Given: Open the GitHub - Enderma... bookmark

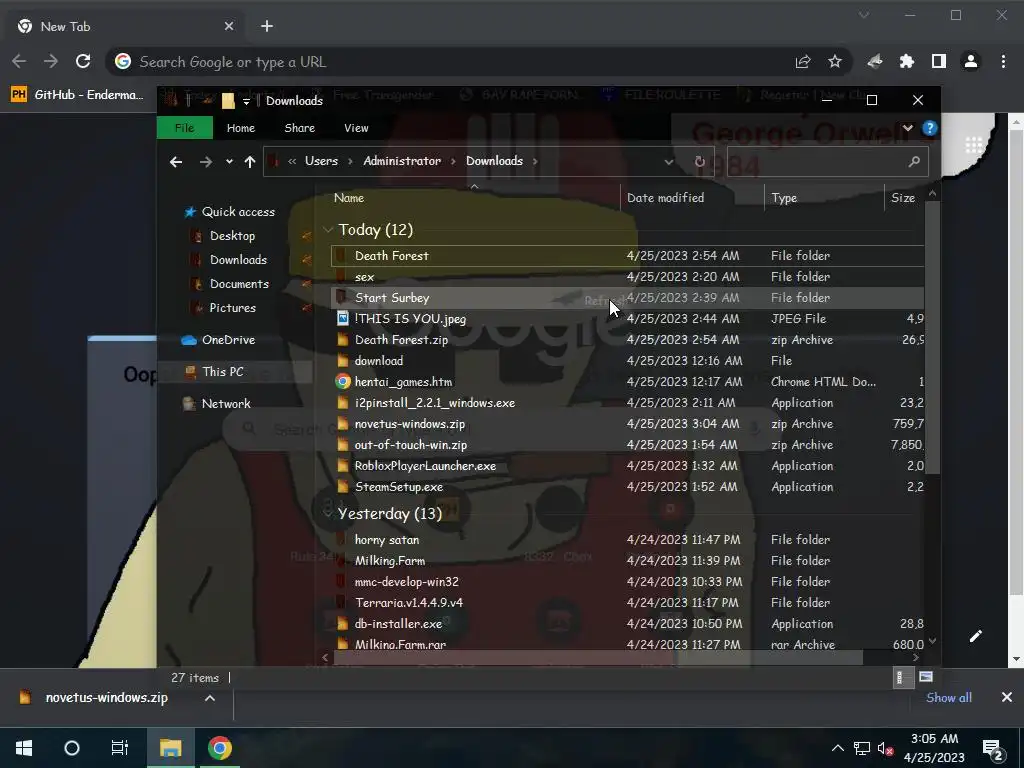Looking at the screenshot, I should (77, 95).
